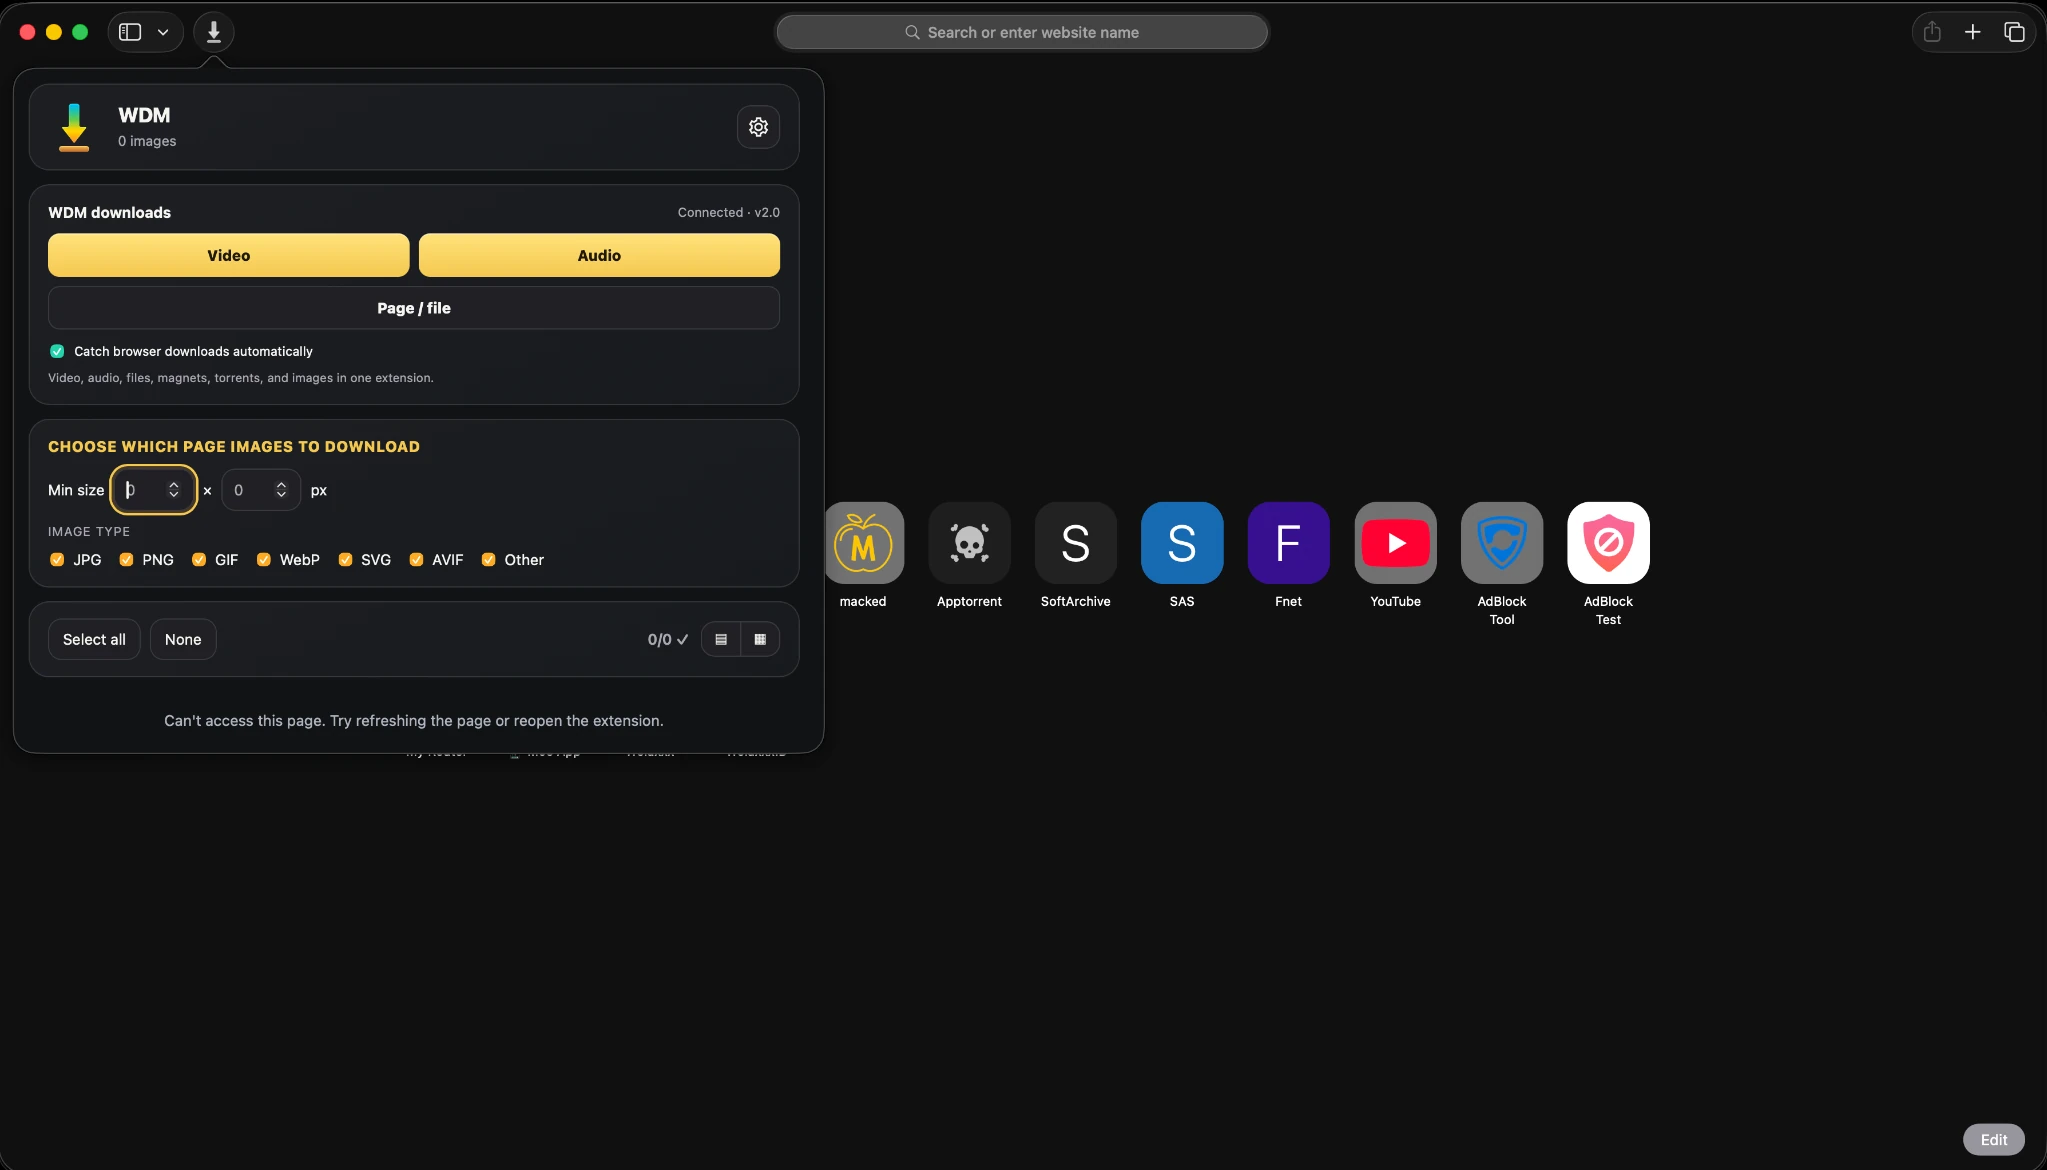
Task: Open sidebar options dropdown chevron
Action: point(163,32)
